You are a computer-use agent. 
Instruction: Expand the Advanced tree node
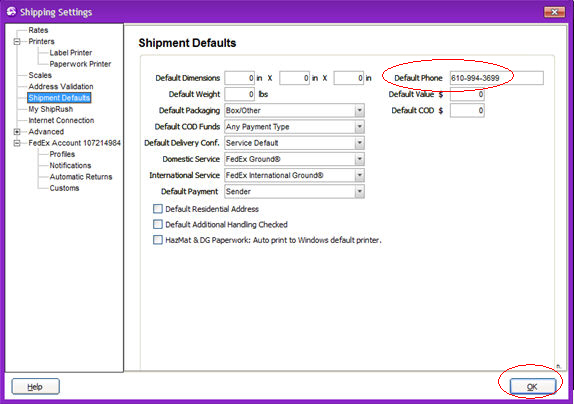coord(17,132)
